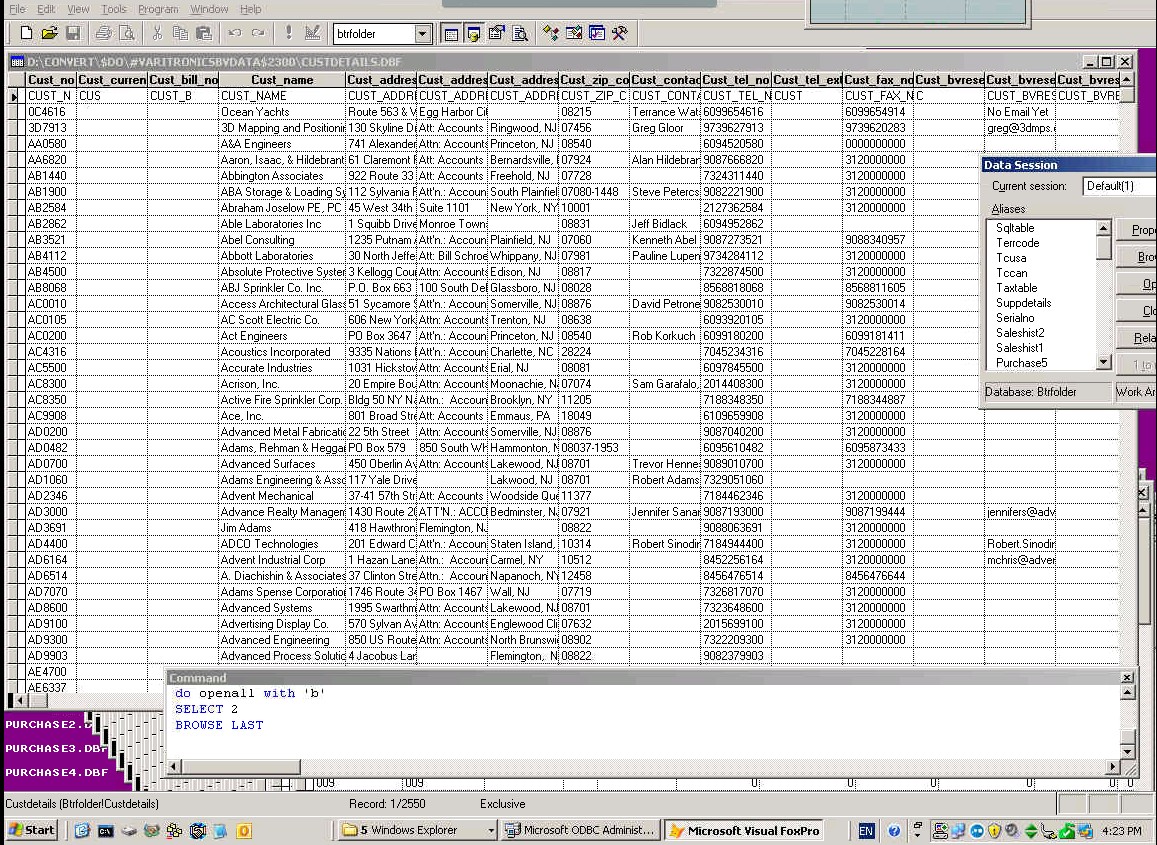
Task: Select the Abbott Laboratories name cell
Action: coord(282,256)
